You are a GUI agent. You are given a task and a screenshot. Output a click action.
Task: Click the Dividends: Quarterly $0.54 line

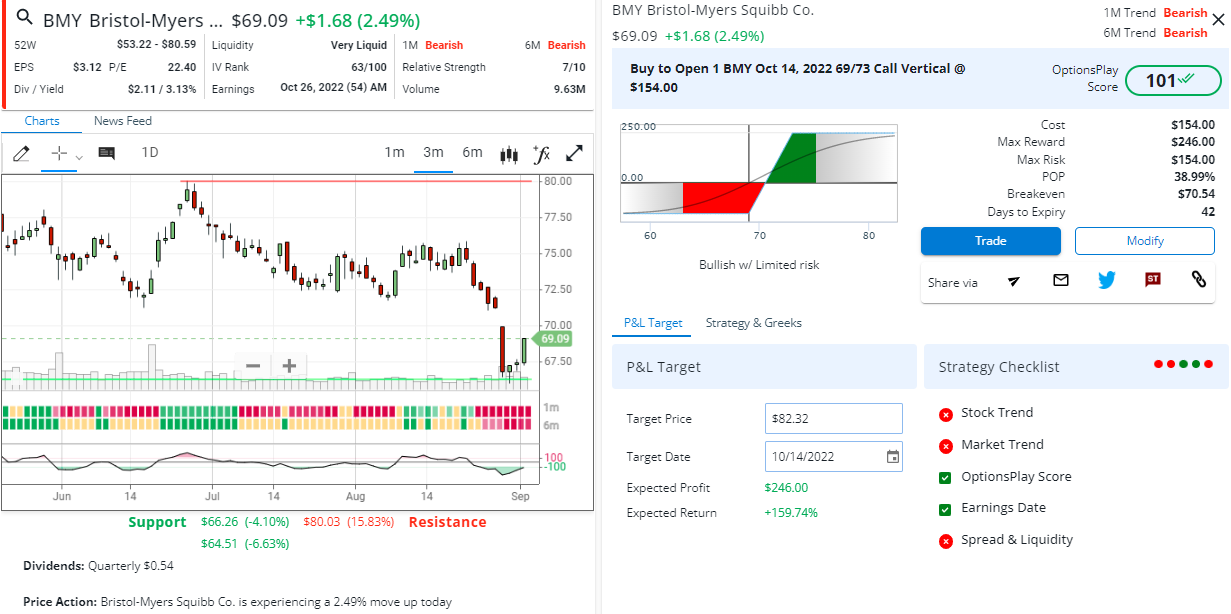pos(98,566)
